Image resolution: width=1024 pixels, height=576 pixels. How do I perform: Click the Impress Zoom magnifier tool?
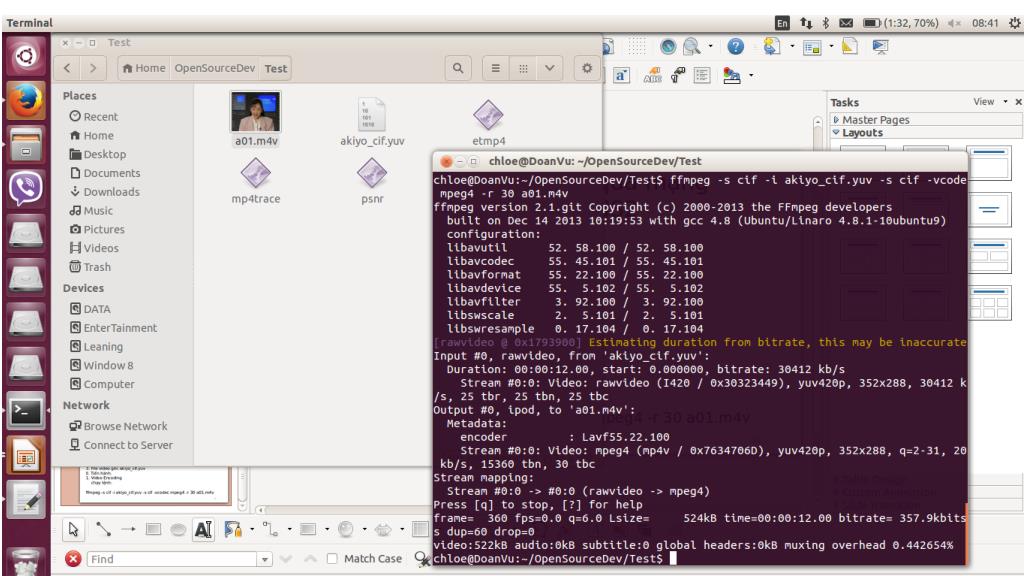tap(692, 46)
